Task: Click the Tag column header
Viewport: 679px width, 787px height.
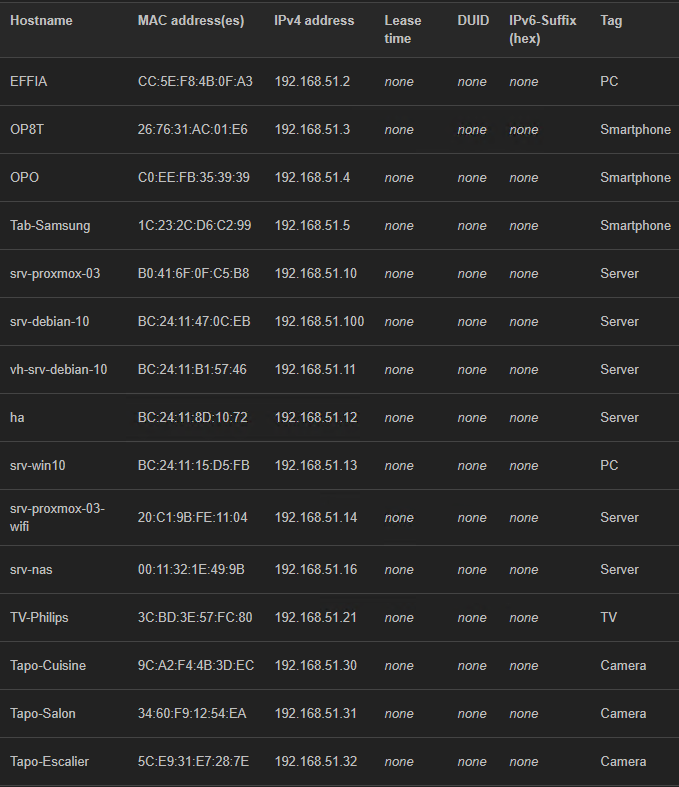Action: [611, 21]
